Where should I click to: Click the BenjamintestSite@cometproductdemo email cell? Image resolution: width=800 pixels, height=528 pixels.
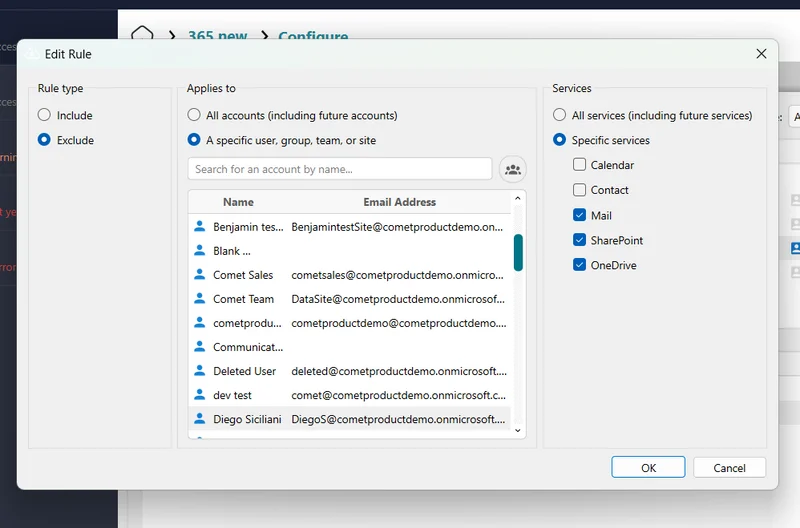pos(397,227)
